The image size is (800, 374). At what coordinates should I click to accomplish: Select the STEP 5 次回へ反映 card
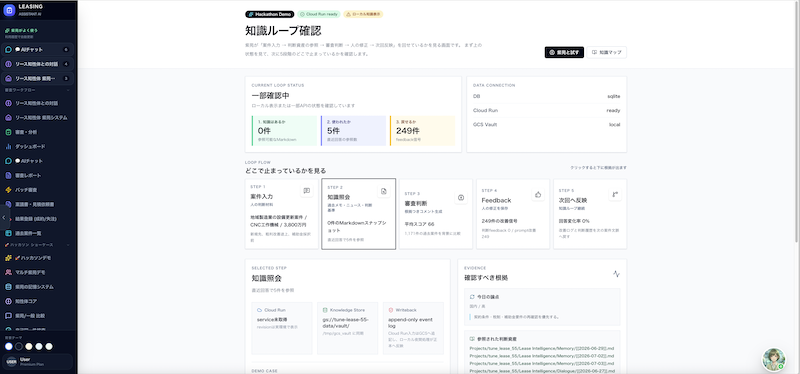pyautogui.click(x=590, y=214)
